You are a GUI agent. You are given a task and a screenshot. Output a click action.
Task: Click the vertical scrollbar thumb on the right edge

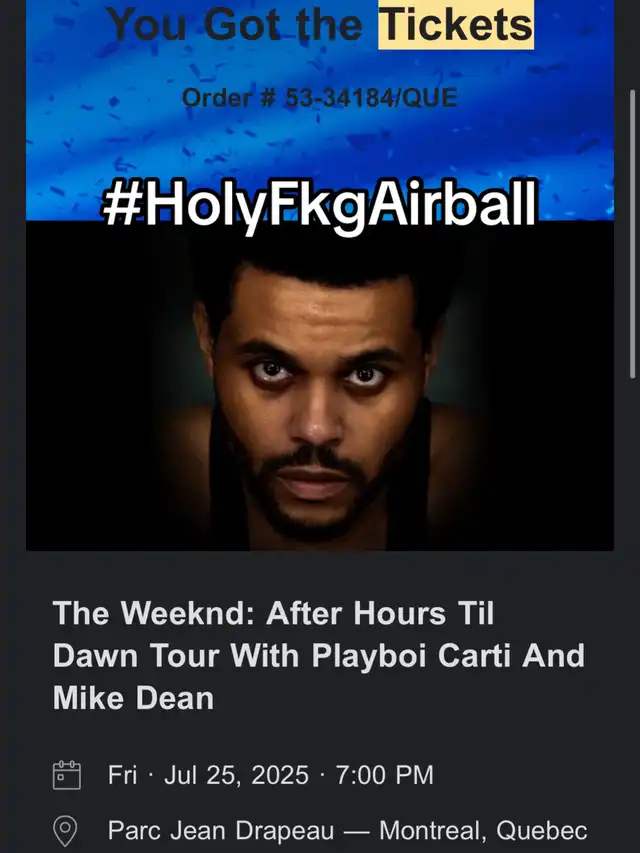[x=632, y=234]
